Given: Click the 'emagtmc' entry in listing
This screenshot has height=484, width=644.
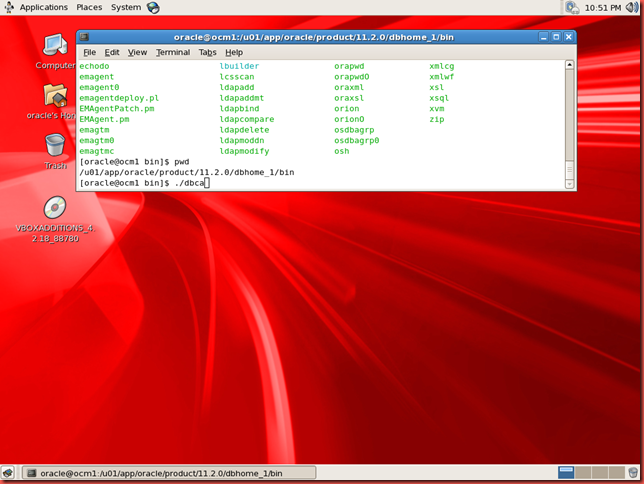Looking at the screenshot, I should (x=97, y=151).
